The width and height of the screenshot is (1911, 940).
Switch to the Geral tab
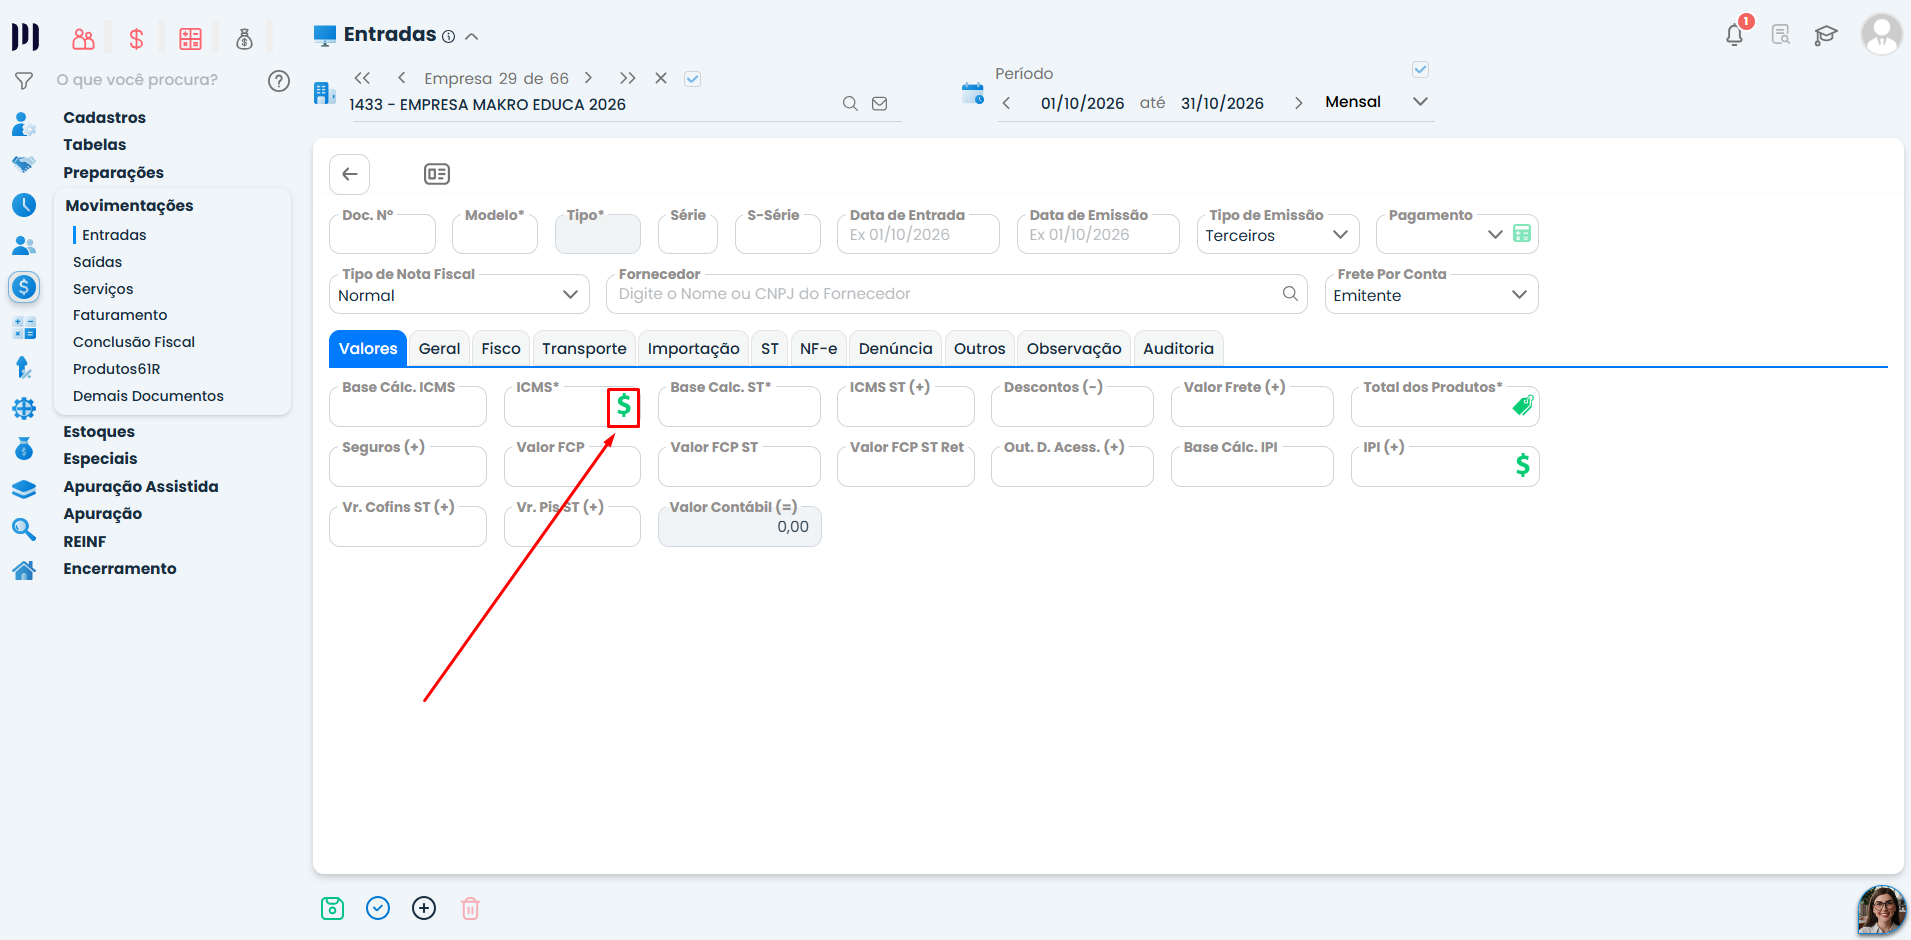[439, 348]
